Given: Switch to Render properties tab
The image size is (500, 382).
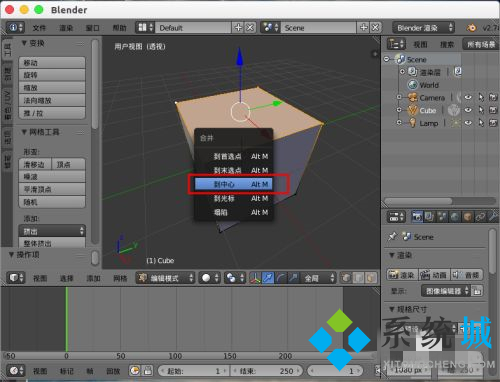Looking at the screenshot, I should (417, 217).
